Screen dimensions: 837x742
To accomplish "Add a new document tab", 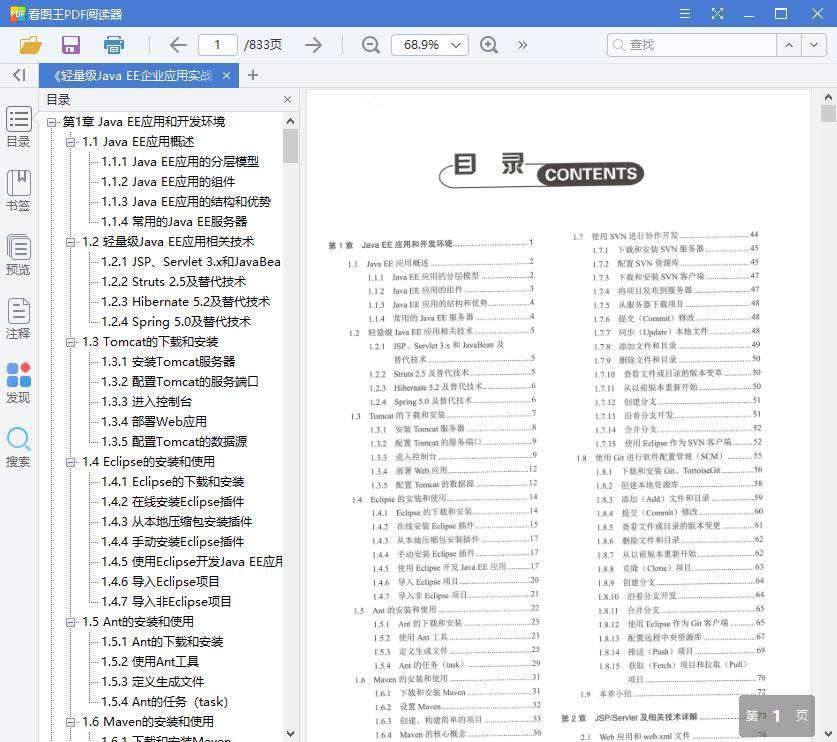I will click(253, 75).
